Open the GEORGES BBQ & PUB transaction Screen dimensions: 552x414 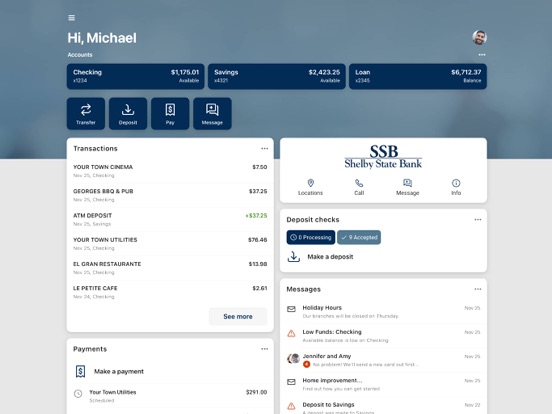(x=170, y=195)
